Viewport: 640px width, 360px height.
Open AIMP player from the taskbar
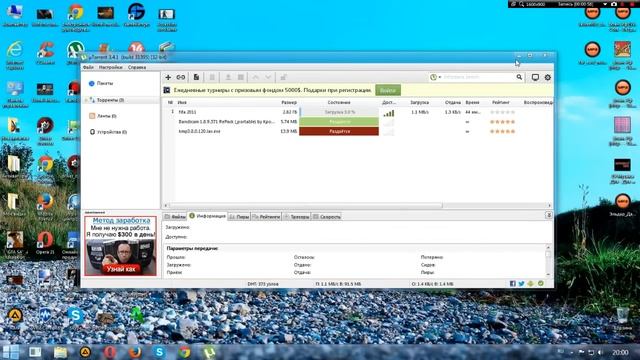[x=85, y=351]
